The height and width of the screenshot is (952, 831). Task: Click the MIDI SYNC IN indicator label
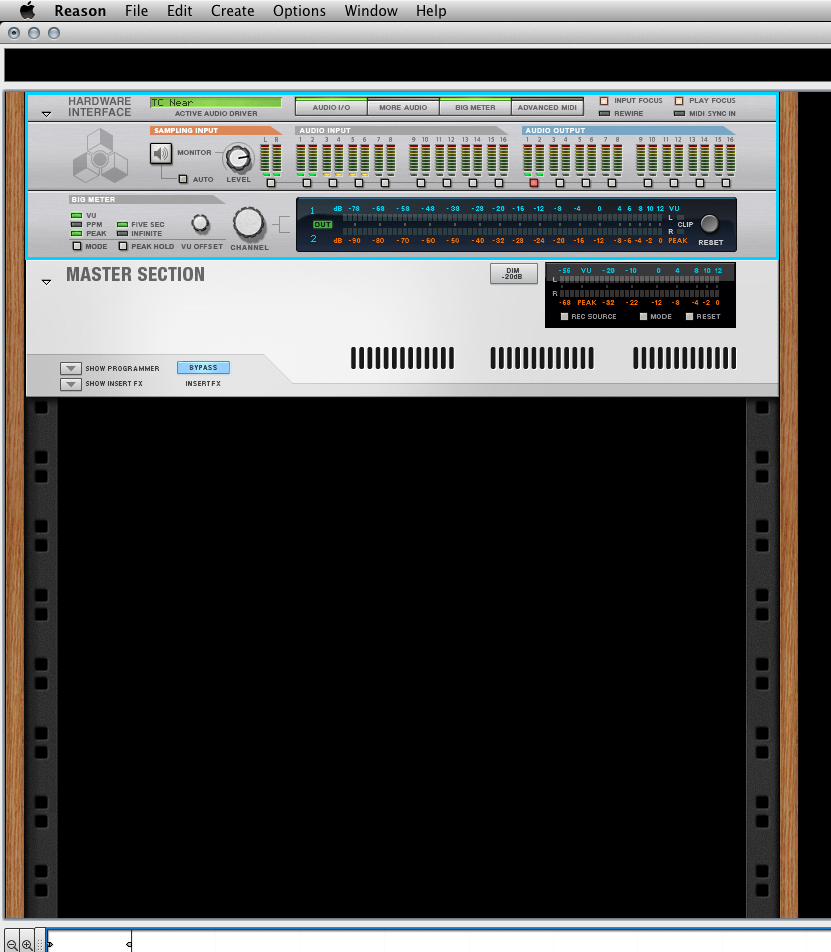[x=712, y=114]
